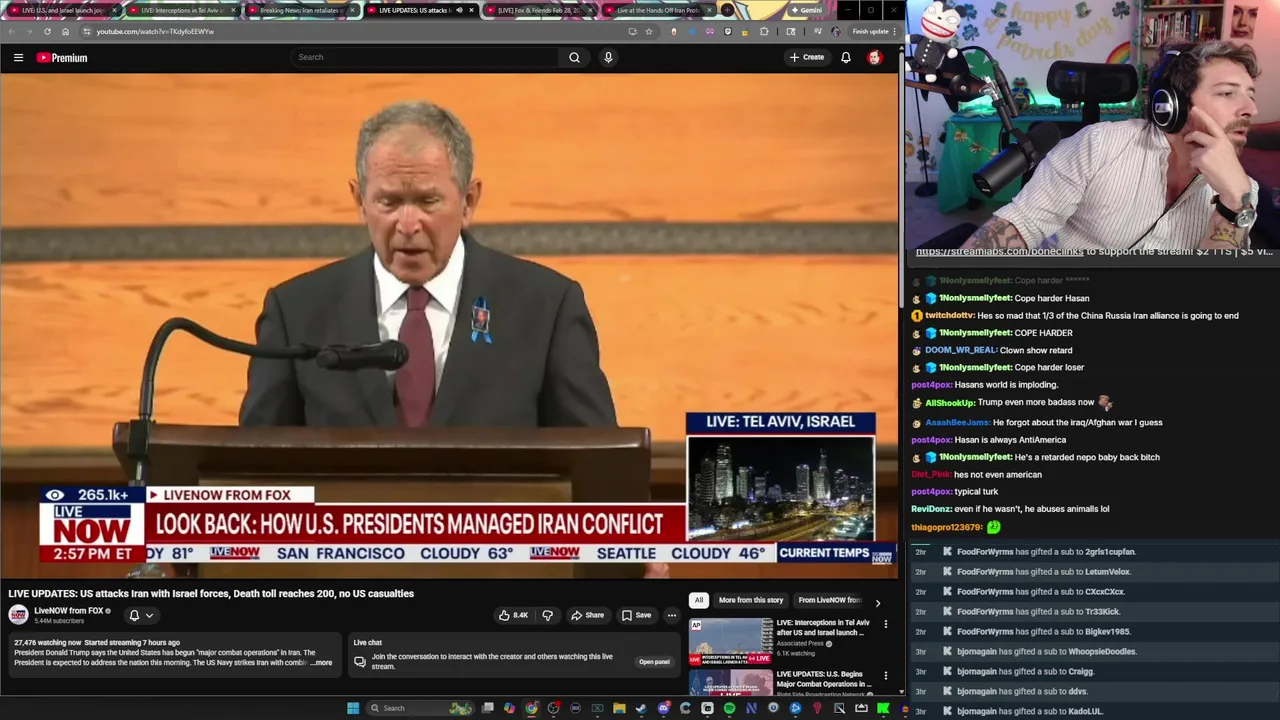Open Spotify from the taskbar
This screenshot has width=1280, height=720.
click(x=729, y=708)
